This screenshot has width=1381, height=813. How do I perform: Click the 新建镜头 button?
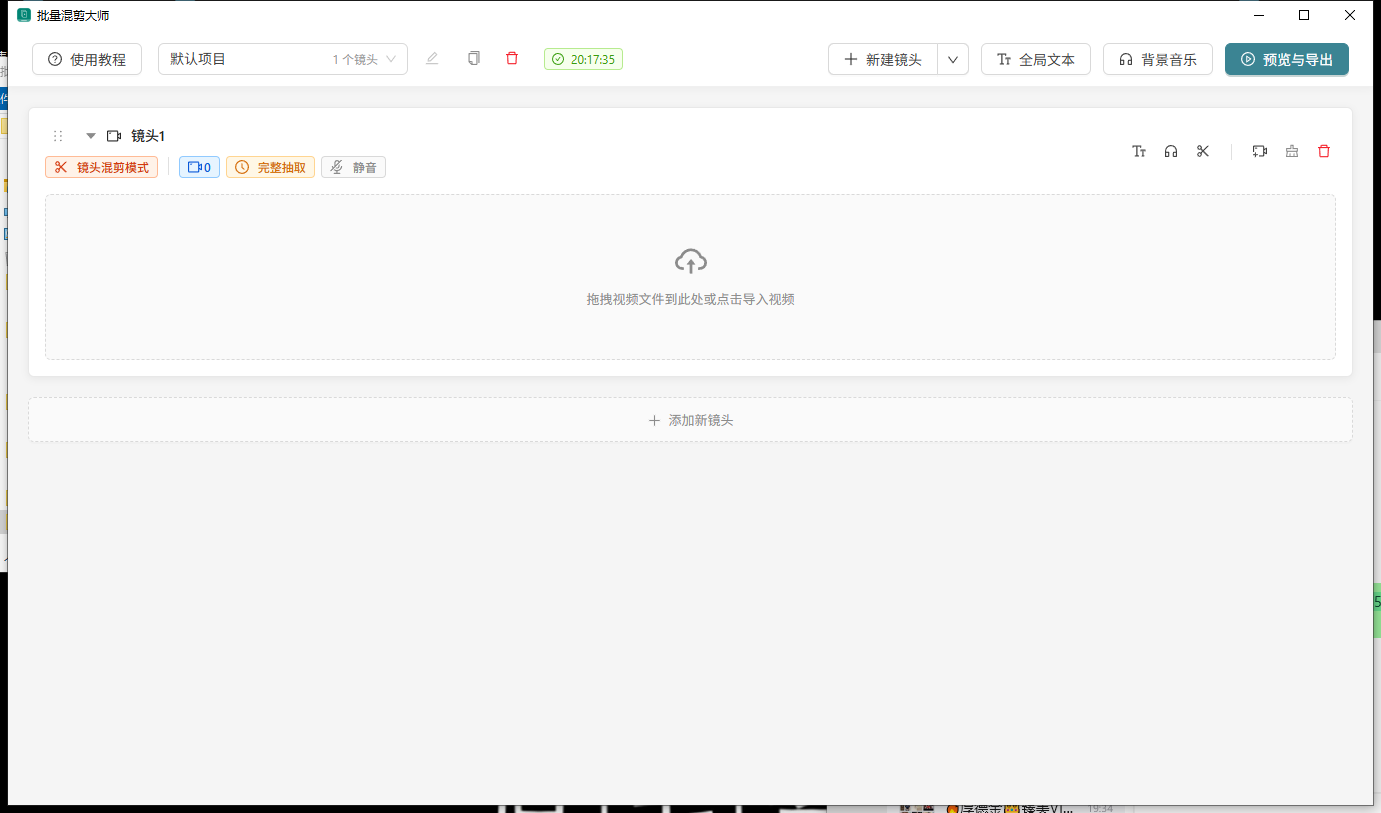[x=883, y=59]
